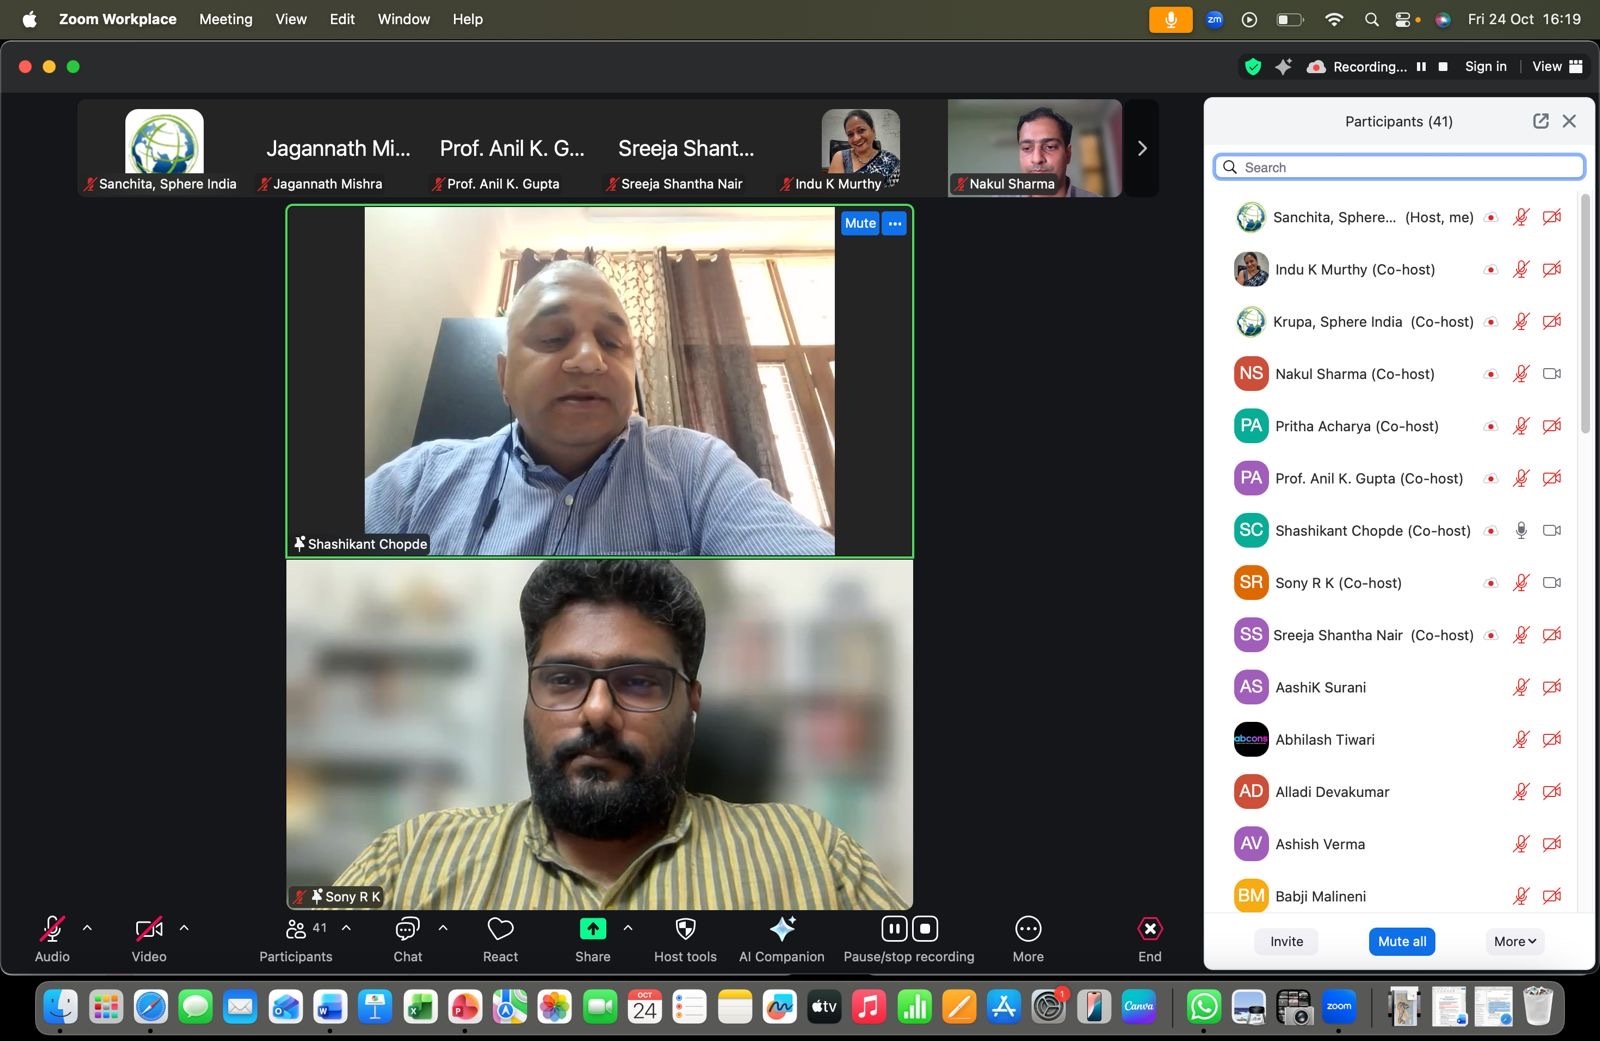Open the React heart icon
This screenshot has width=1600, height=1041.
pos(500,929)
